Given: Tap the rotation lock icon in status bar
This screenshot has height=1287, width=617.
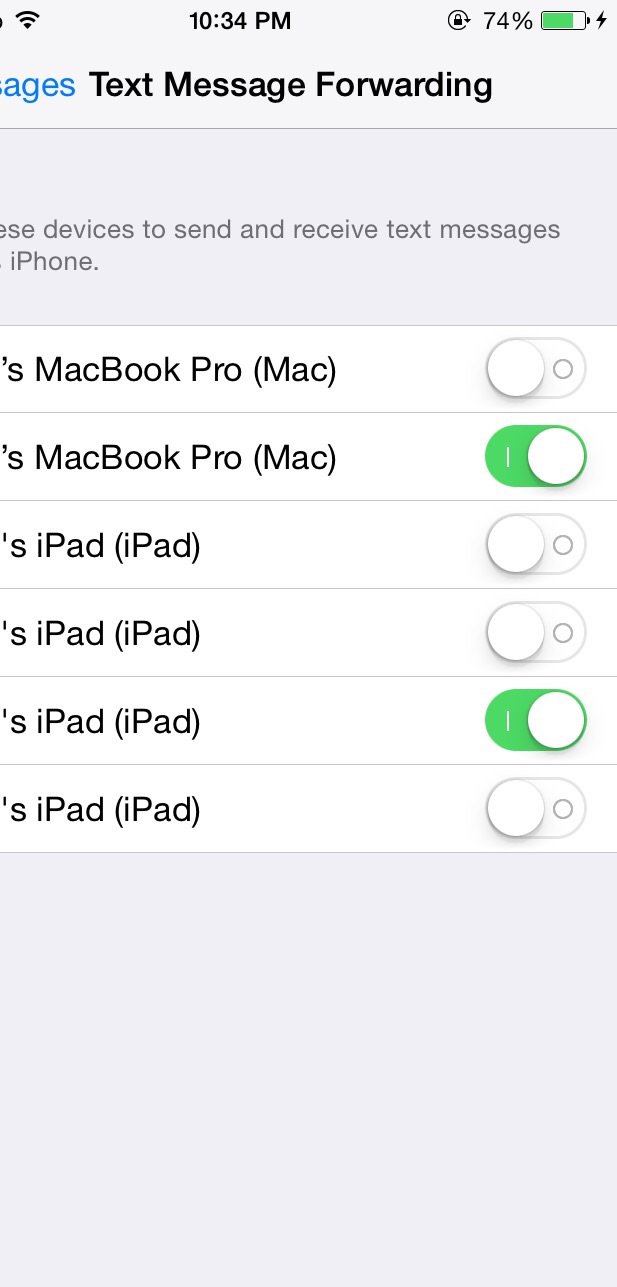Looking at the screenshot, I should coord(458,20).
